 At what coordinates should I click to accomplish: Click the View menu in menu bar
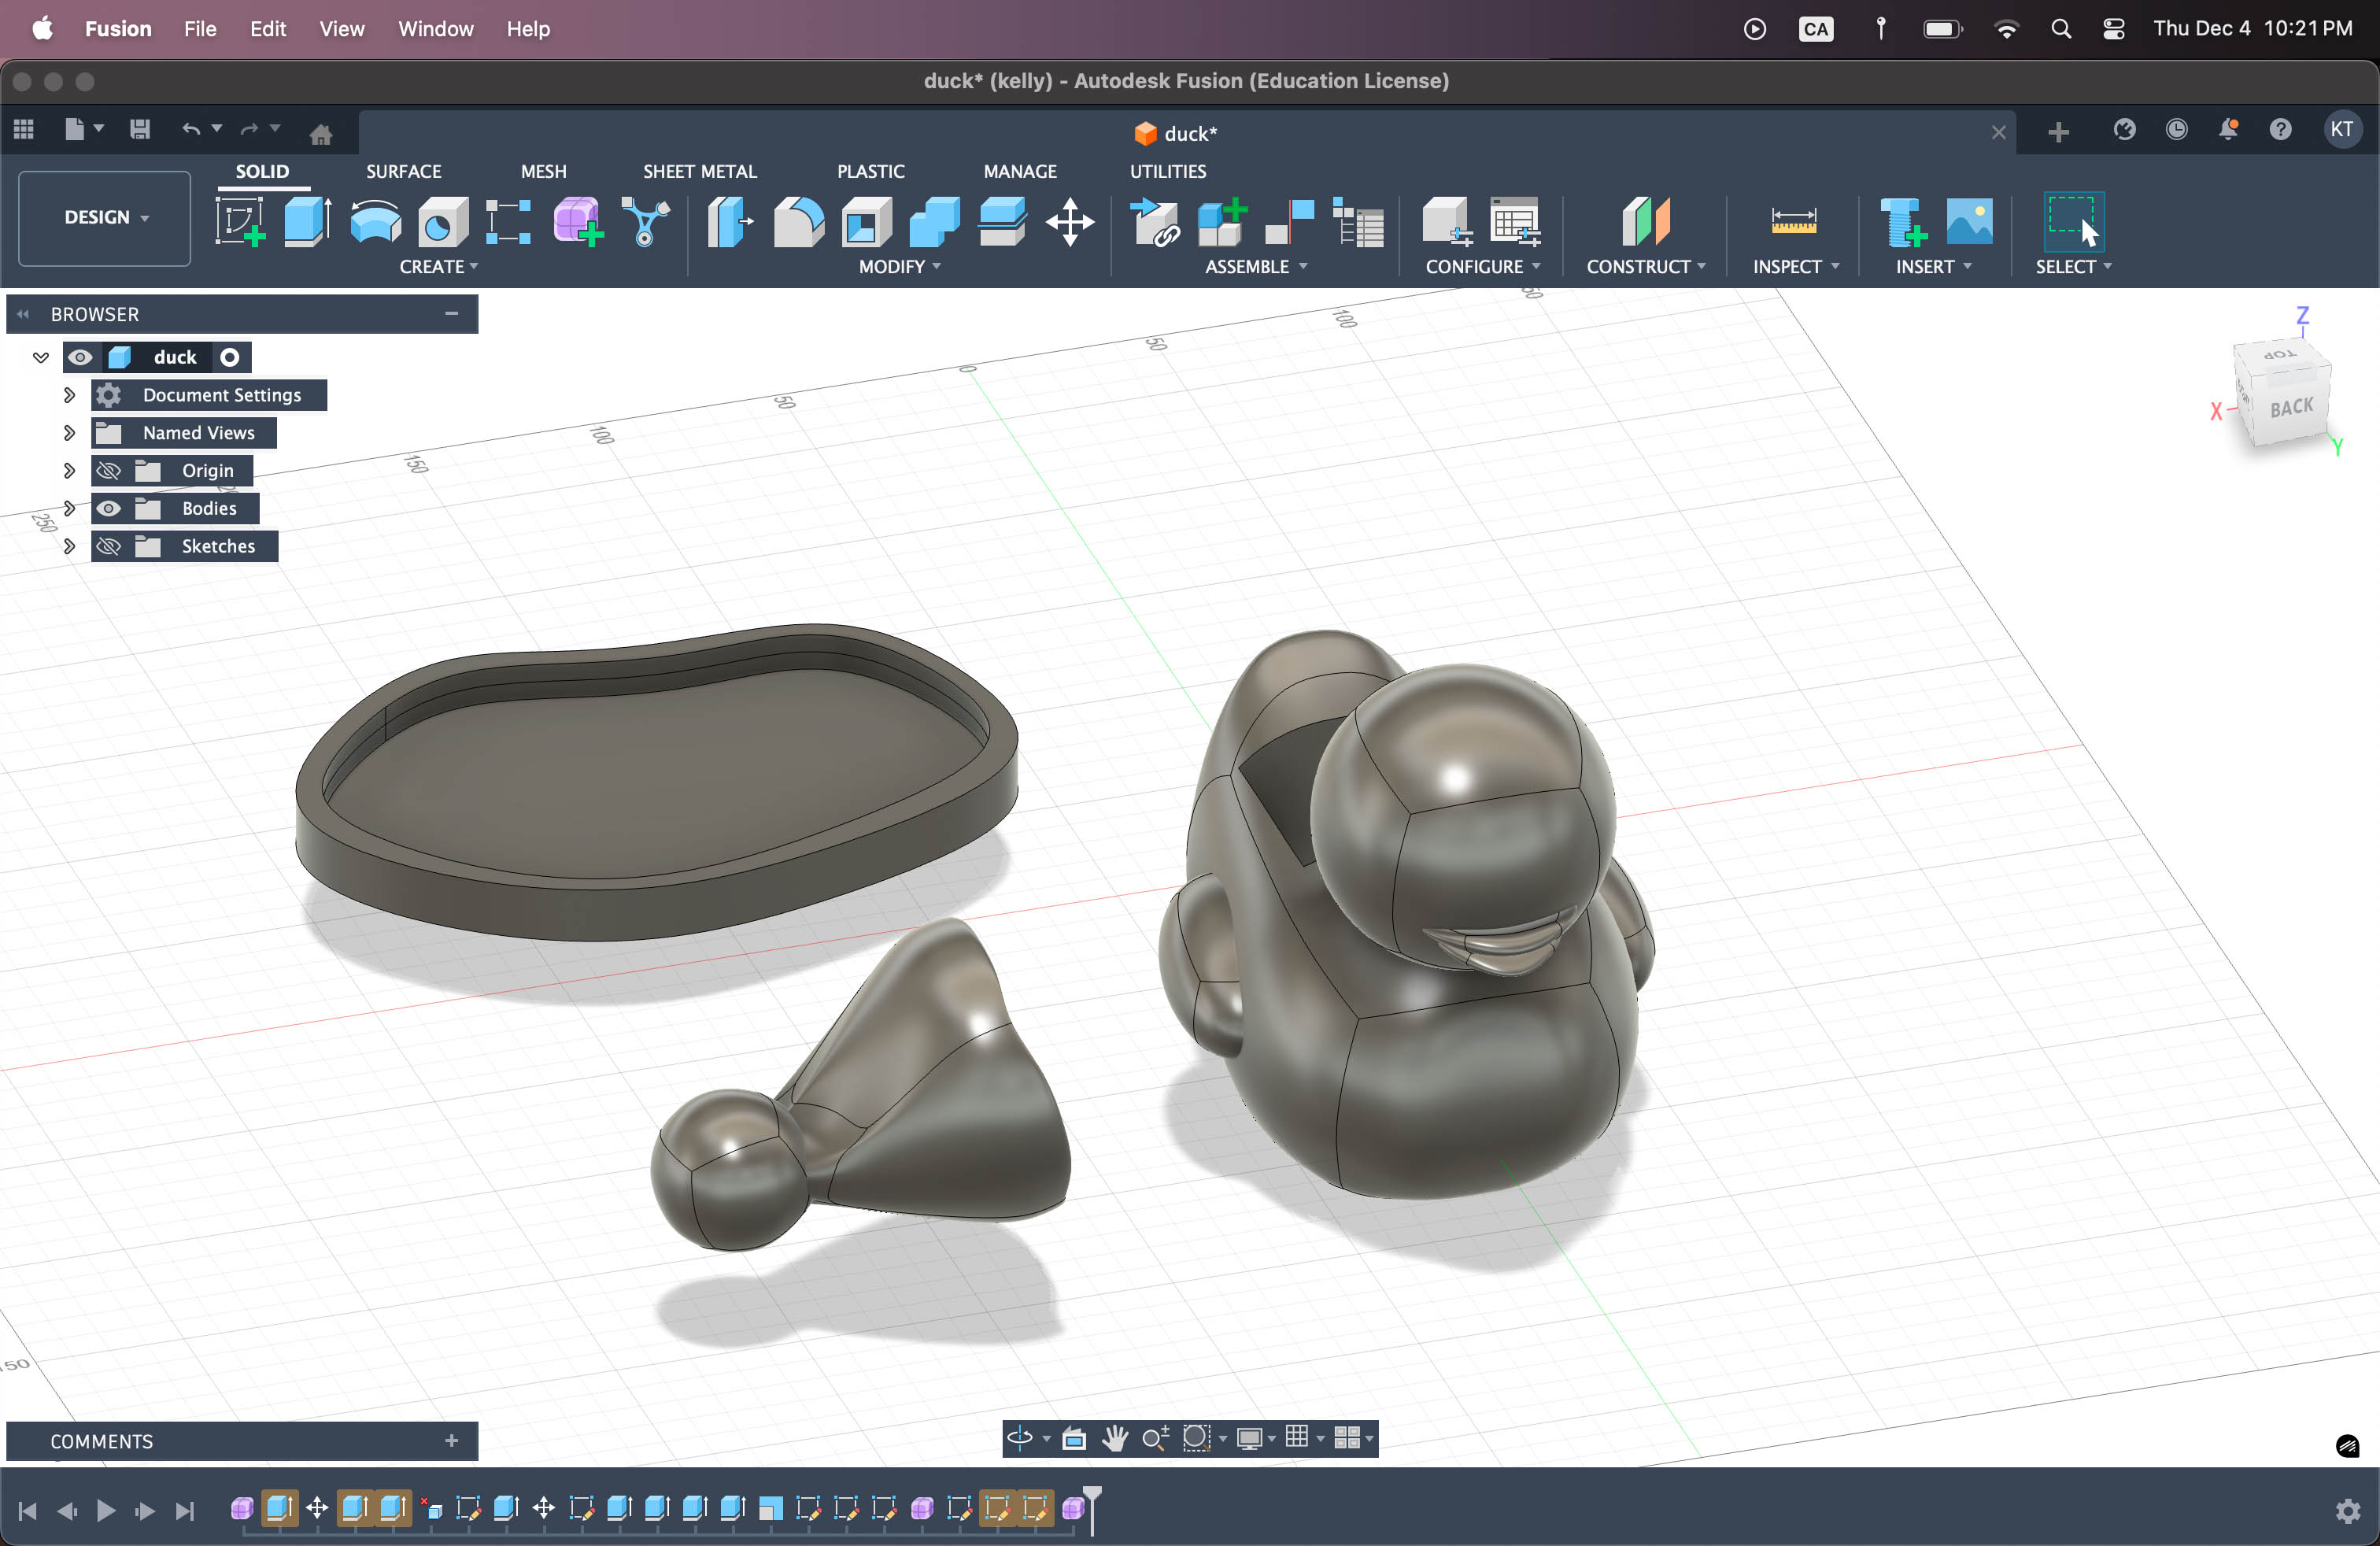[341, 29]
